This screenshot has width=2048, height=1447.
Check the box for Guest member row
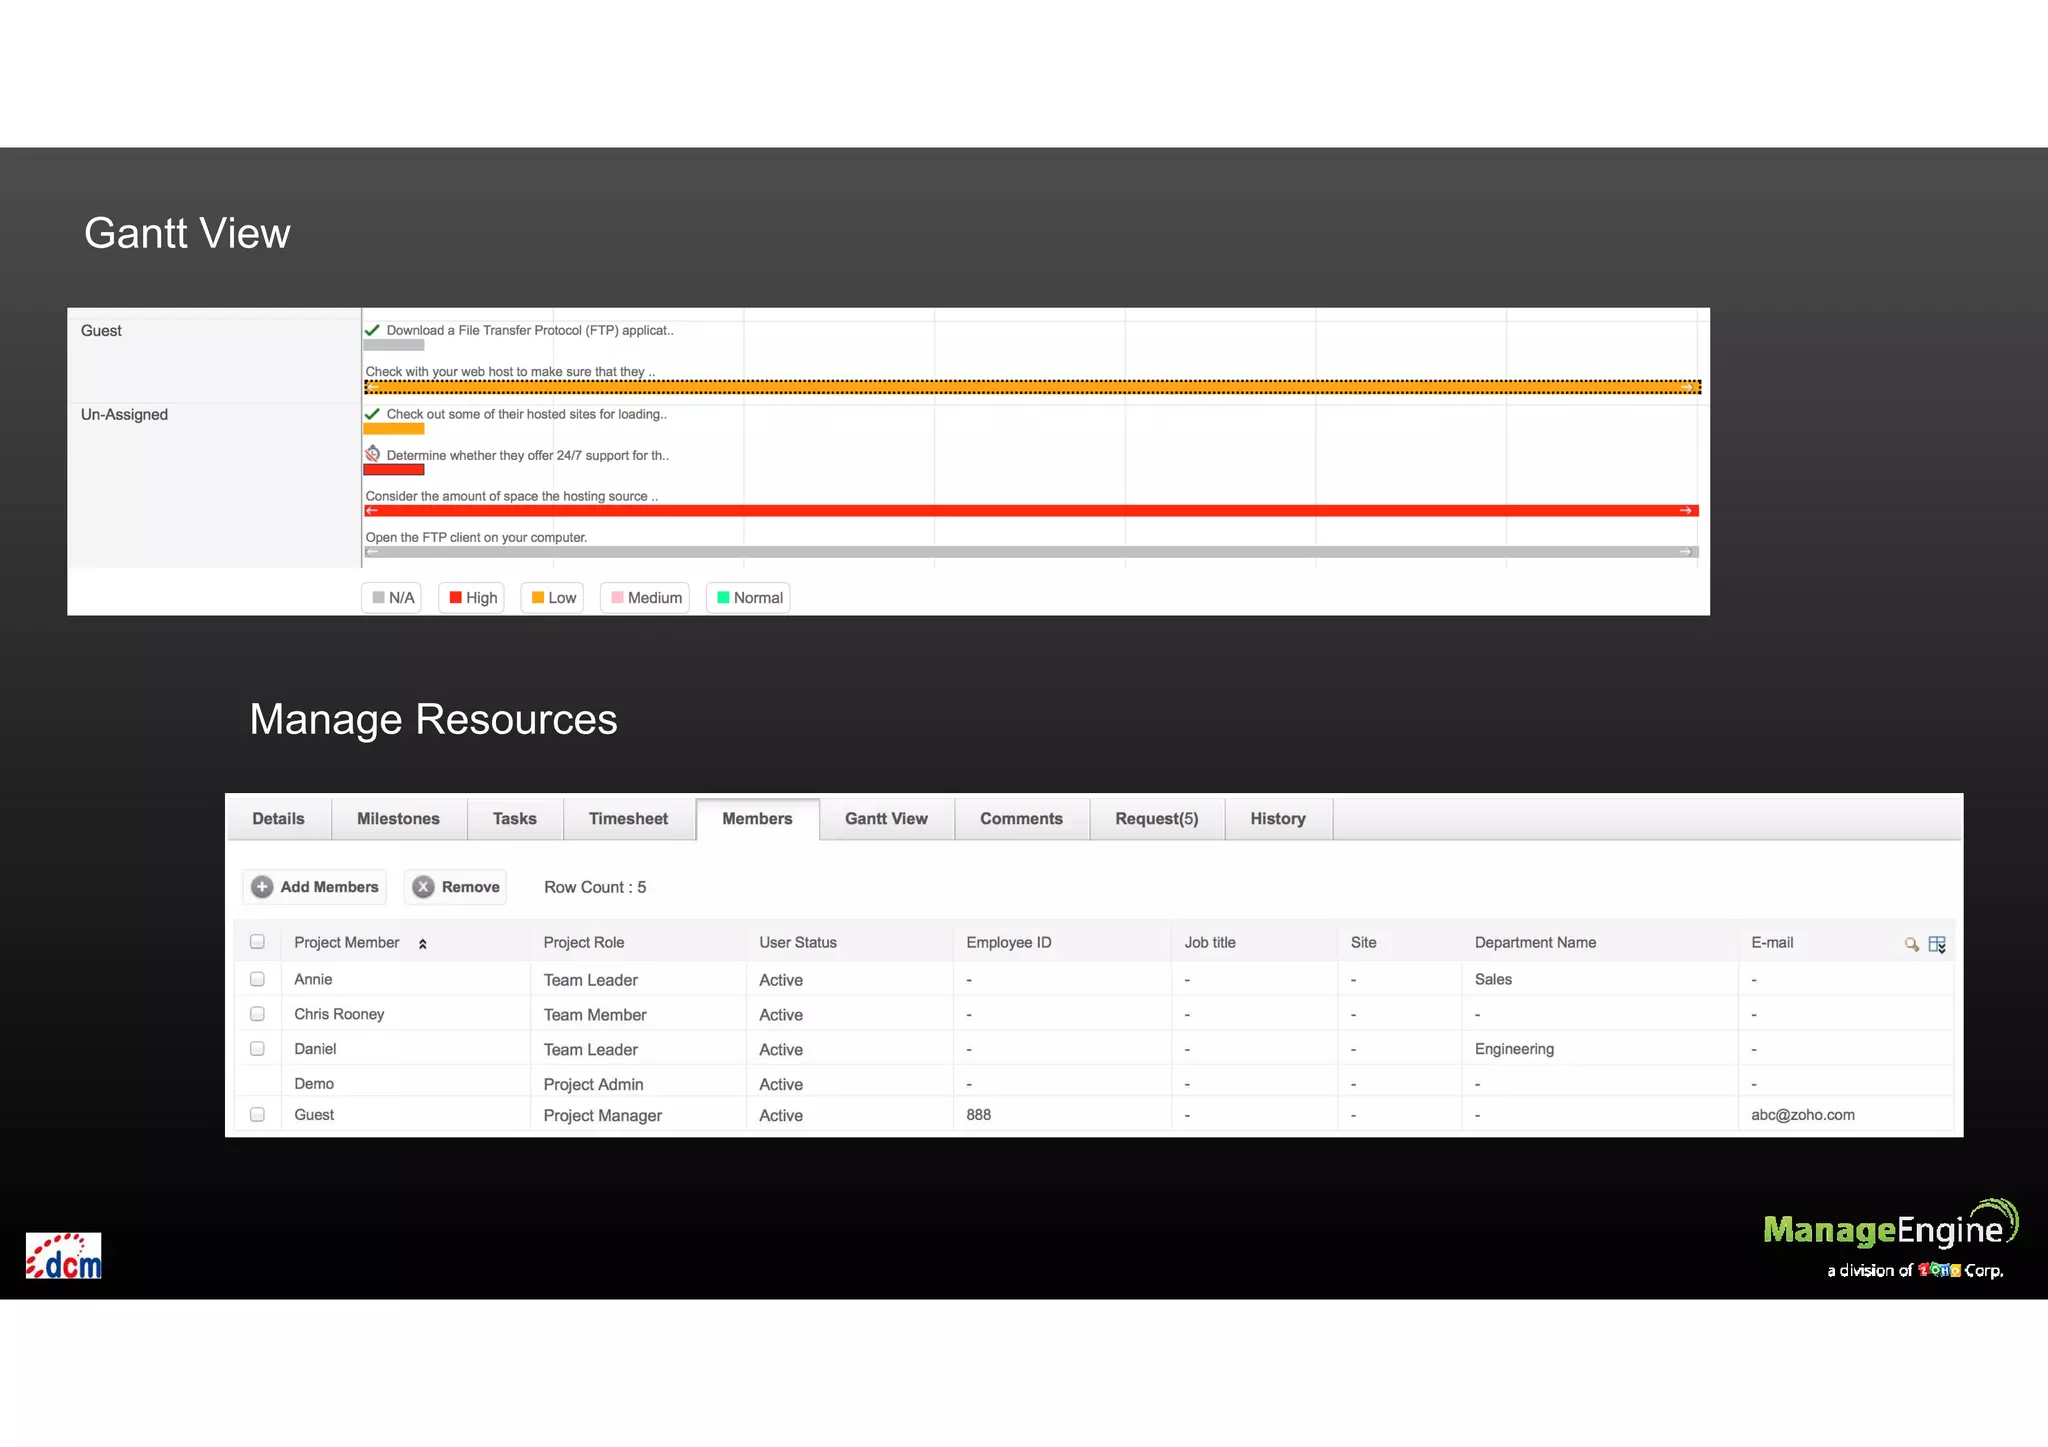257,1114
